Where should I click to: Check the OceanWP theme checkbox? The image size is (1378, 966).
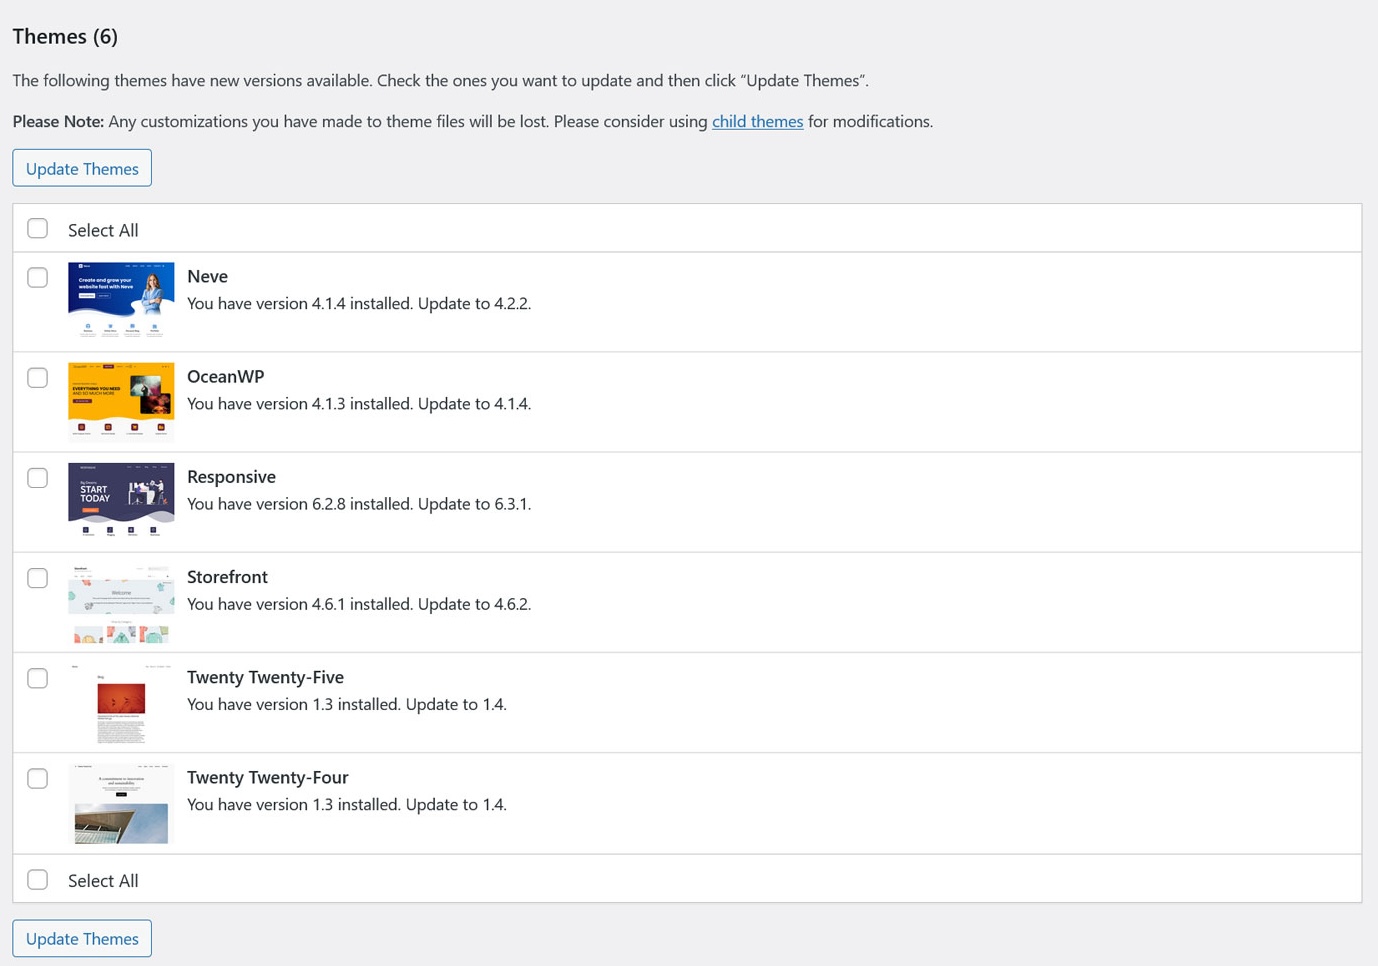pyautogui.click(x=37, y=377)
